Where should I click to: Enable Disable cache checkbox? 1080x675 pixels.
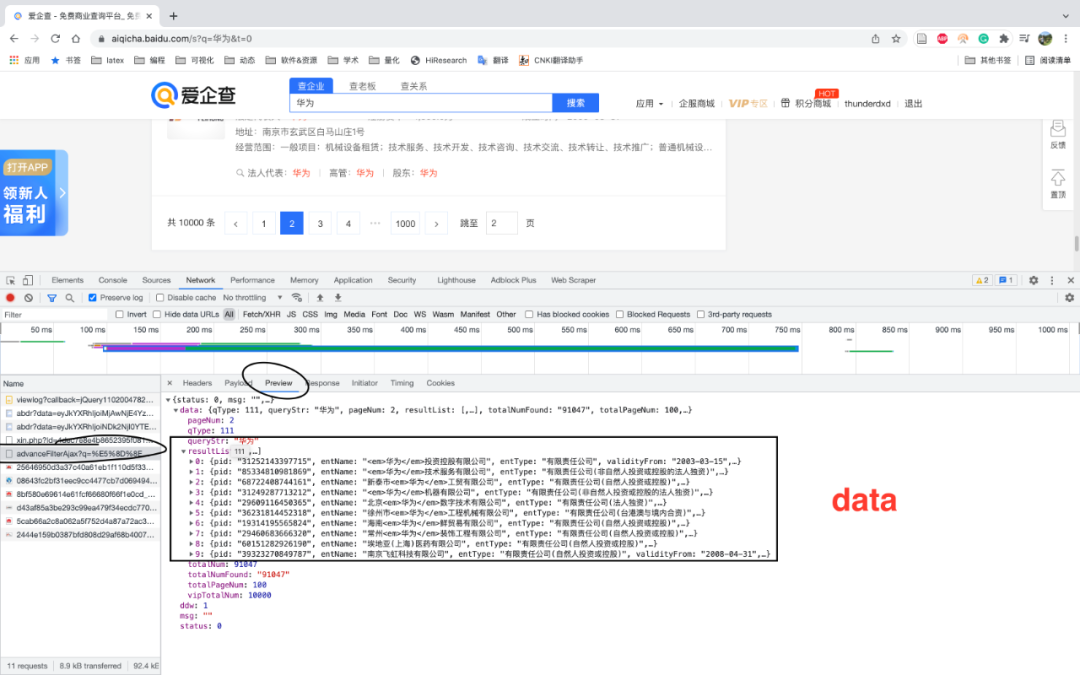tap(160, 298)
